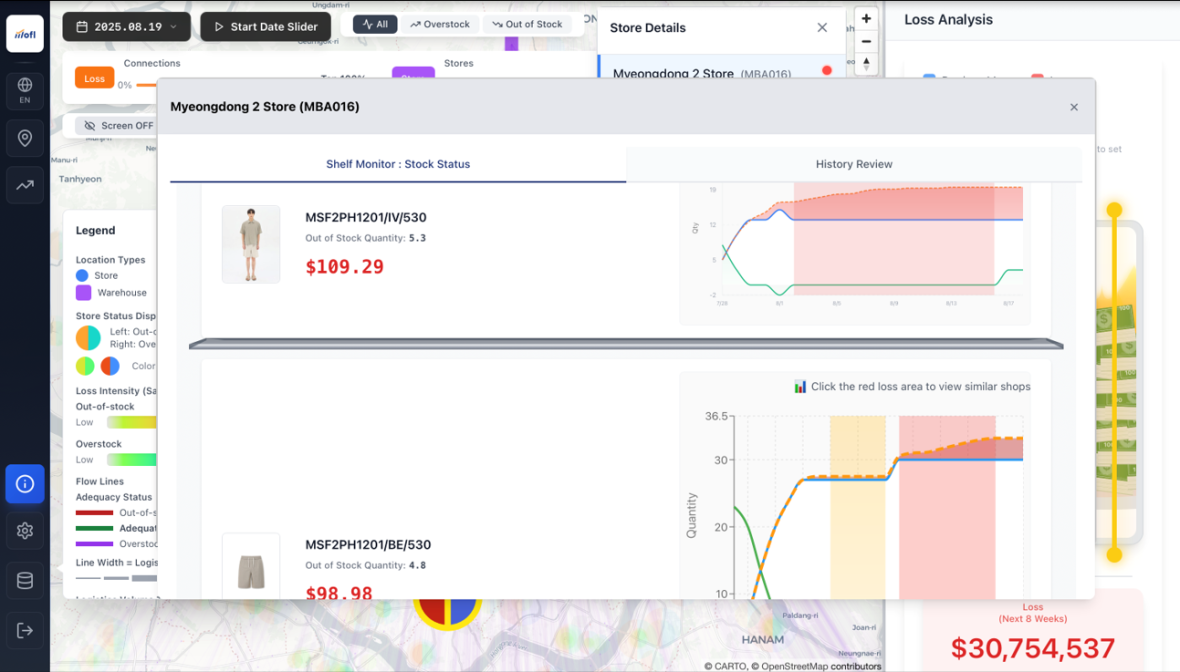The width and height of the screenshot is (1180, 672).
Task: Switch to History Review tab
Action: click(853, 164)
